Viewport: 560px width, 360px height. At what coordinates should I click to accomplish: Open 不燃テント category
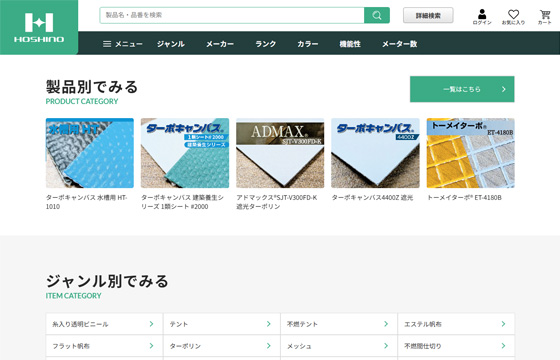339,324
